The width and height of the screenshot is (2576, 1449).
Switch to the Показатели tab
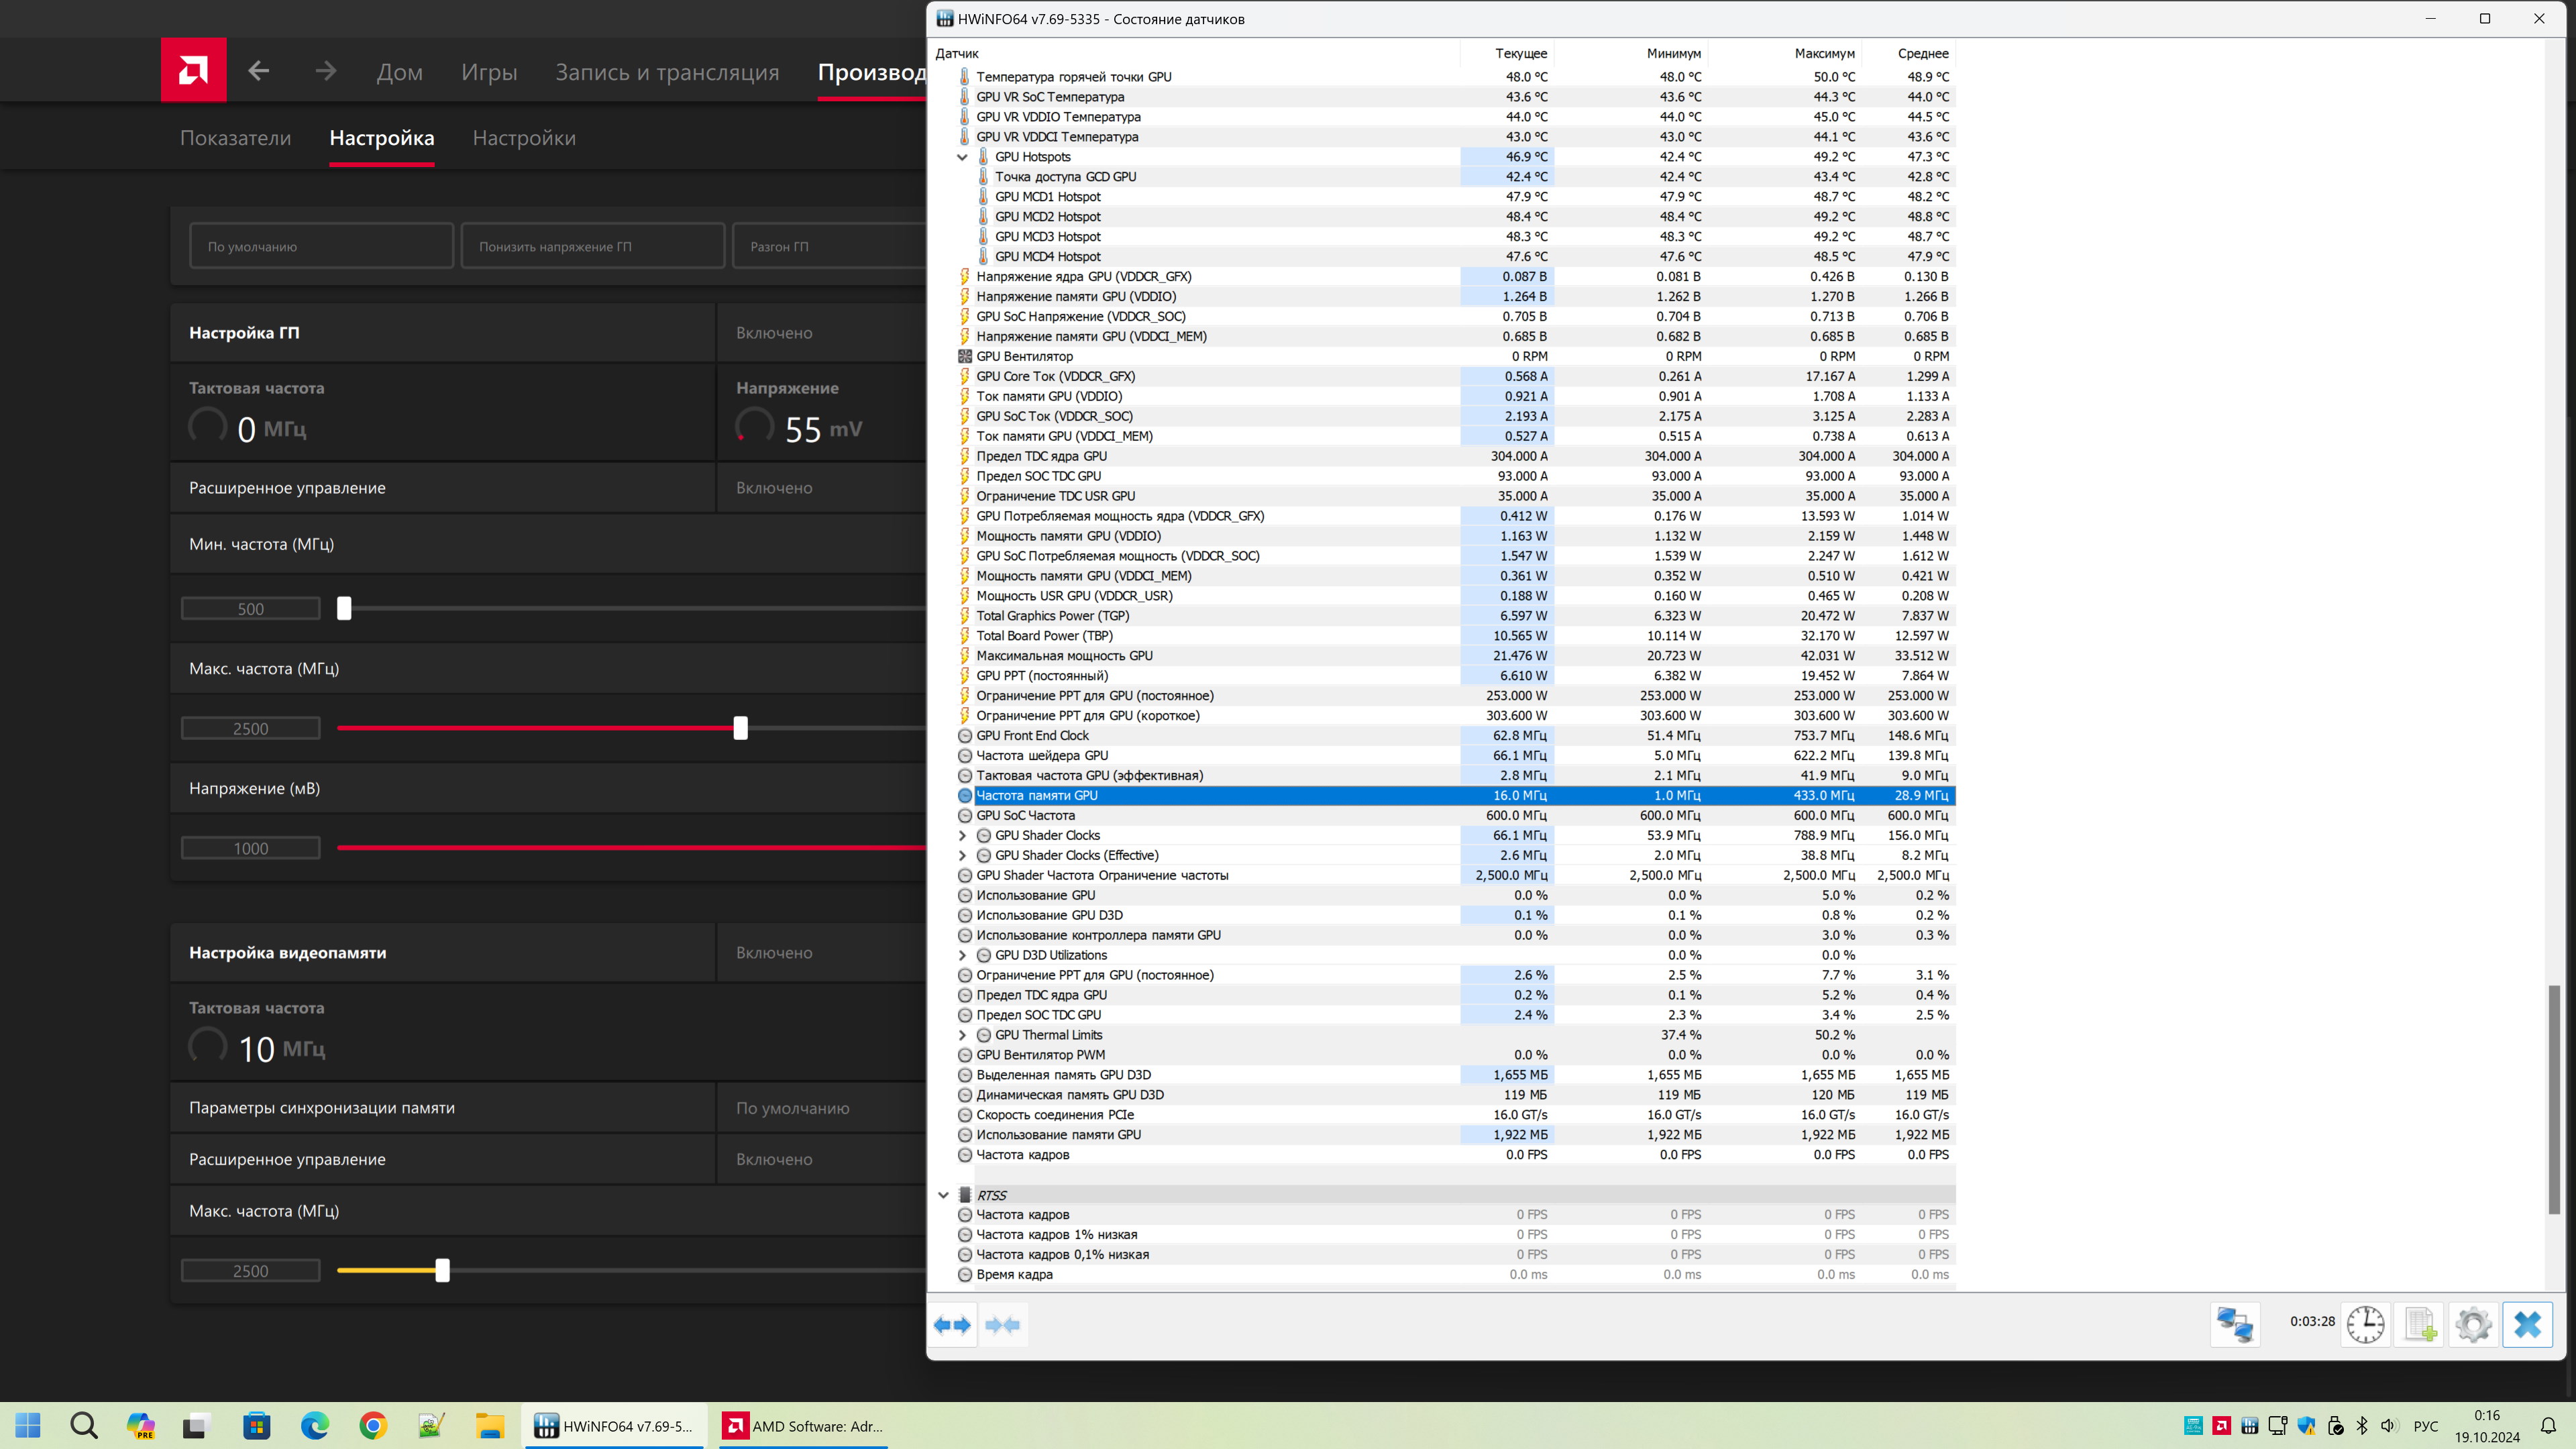[x=235, y=138]
